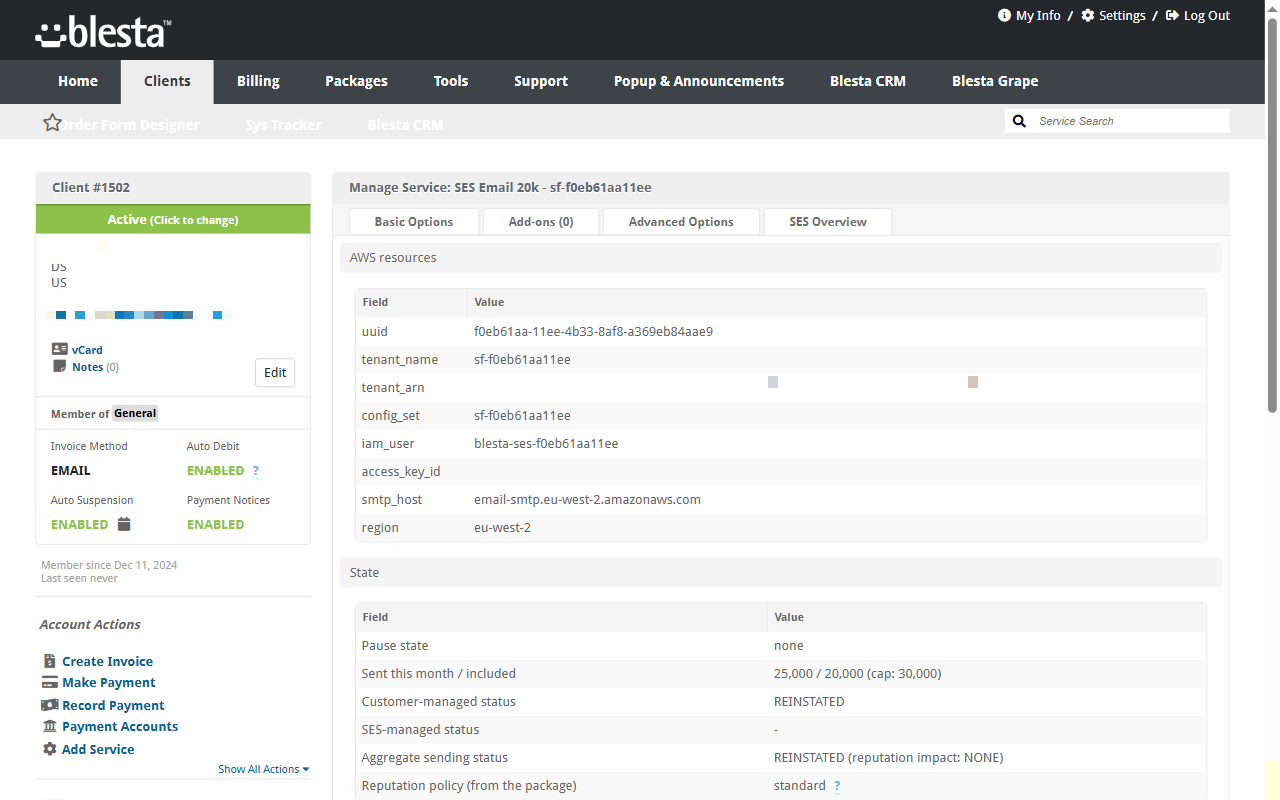Select the region value eu-west-2
This screenshot has height=800, width=1280.
502,527
